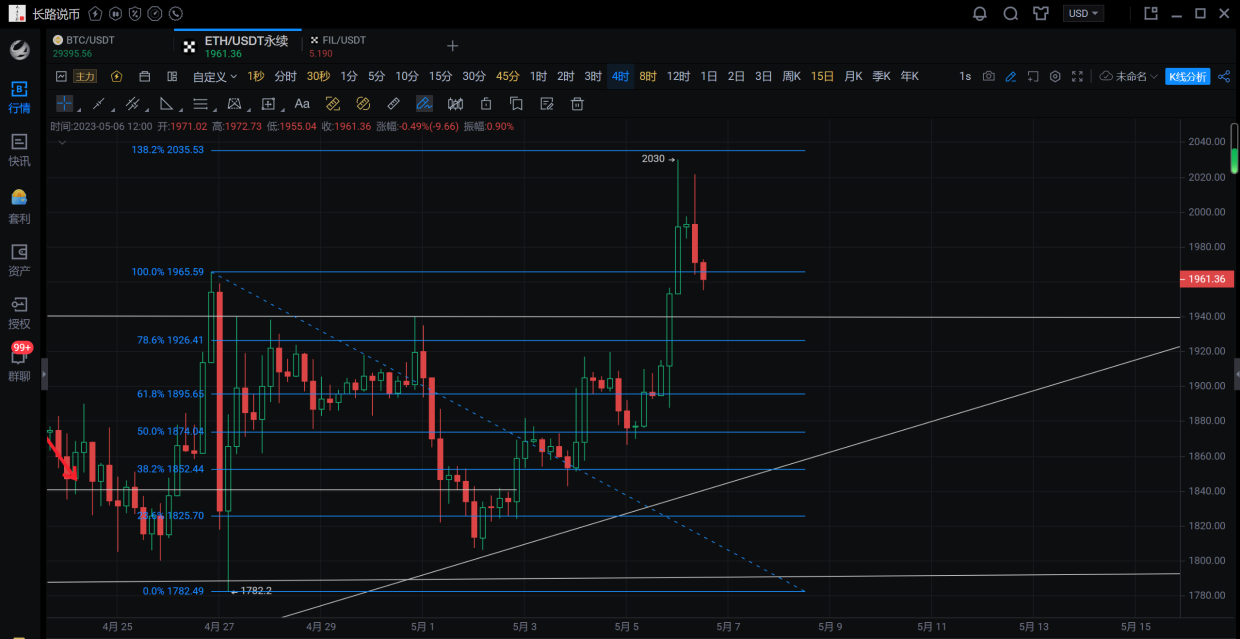Select the ruler measurement tool
This screenshot has width=1240, height=639.
[x=393, y=104]
